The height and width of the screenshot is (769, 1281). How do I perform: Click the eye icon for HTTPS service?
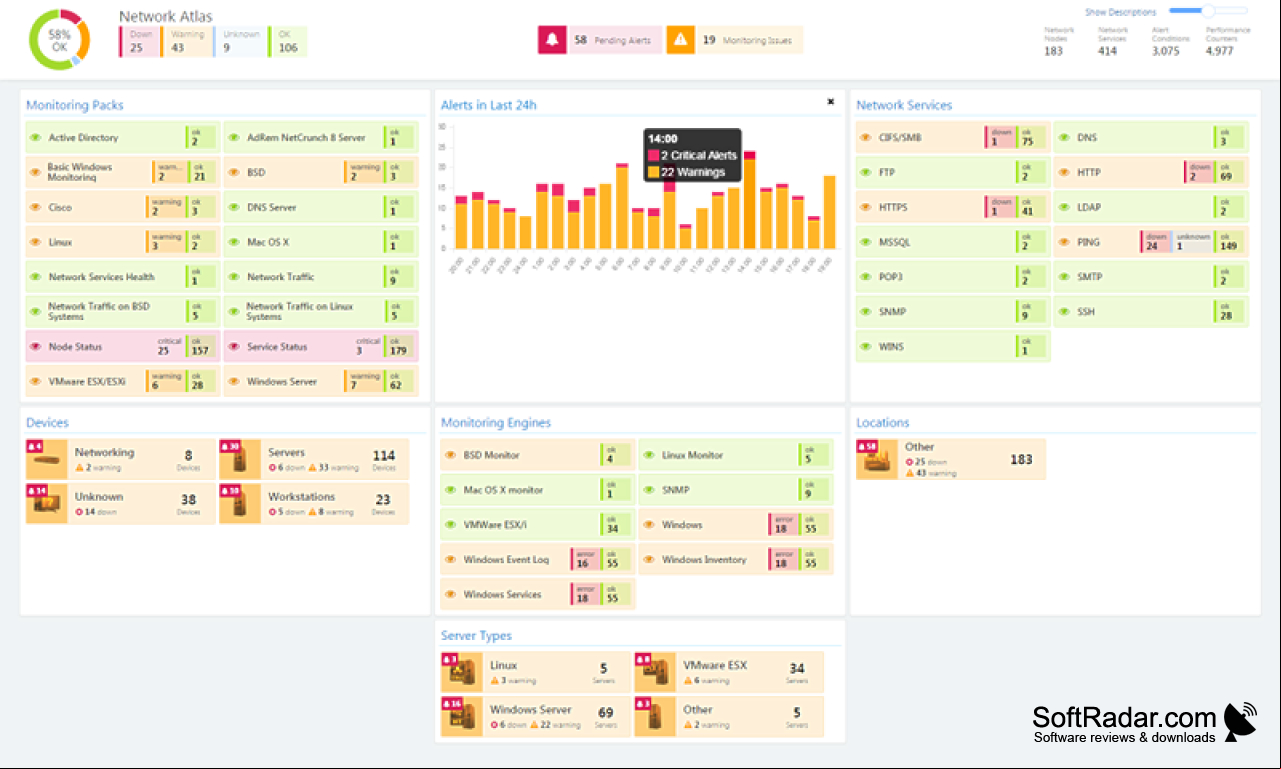pyautogui.click(x=865, y=208)
